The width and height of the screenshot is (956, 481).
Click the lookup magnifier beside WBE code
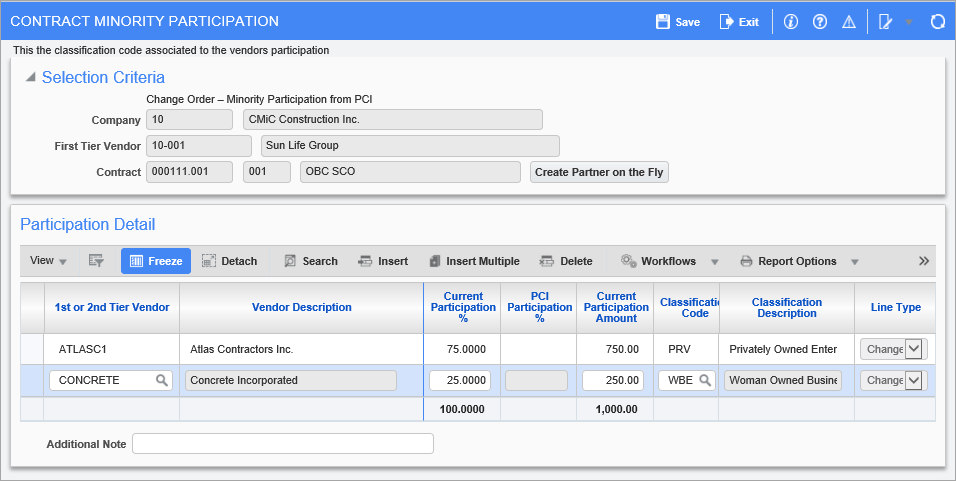point(704,380)
